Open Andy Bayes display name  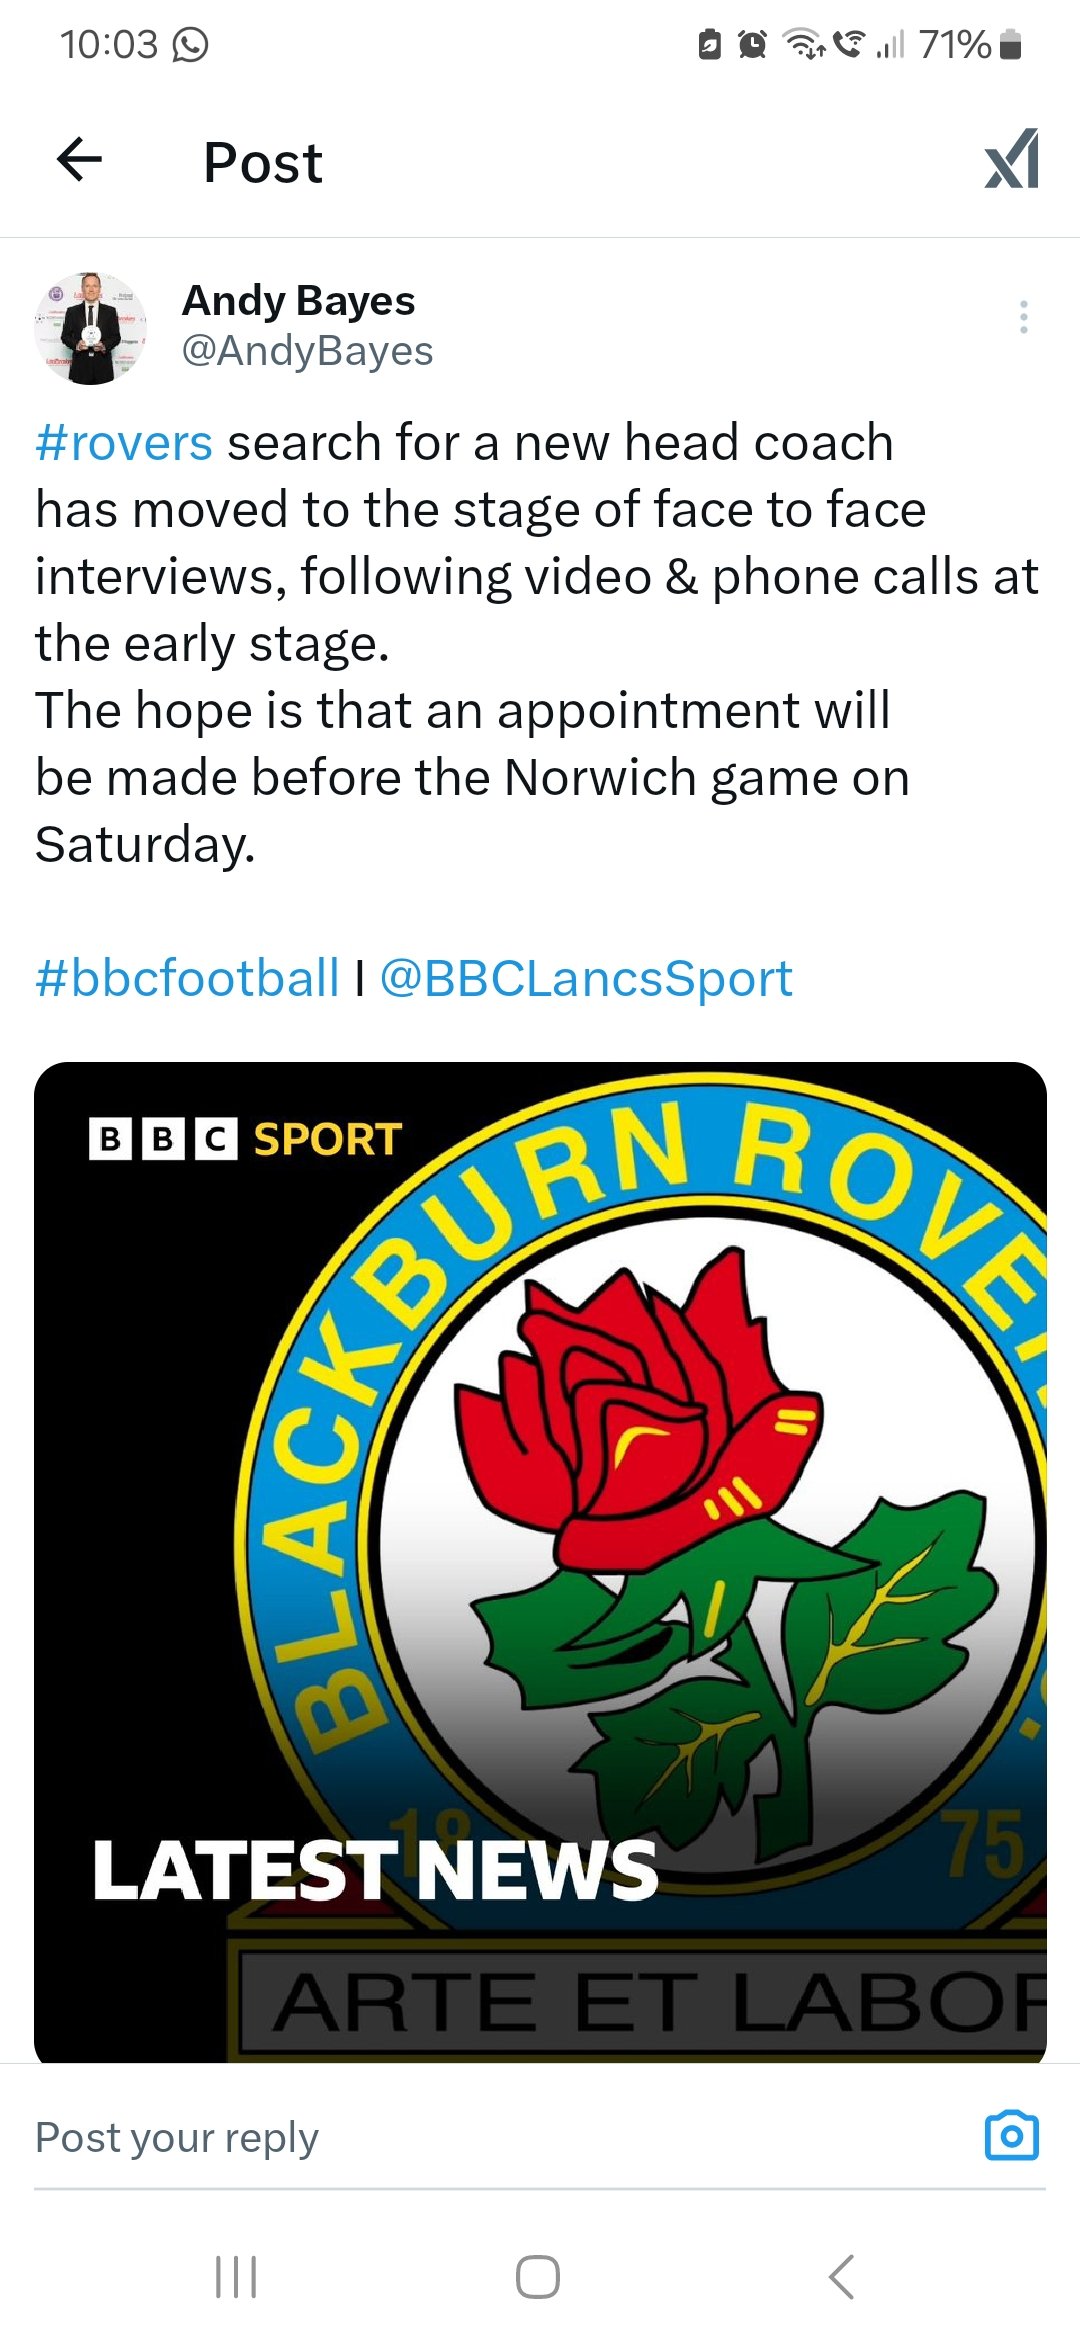tap(298, 301)
